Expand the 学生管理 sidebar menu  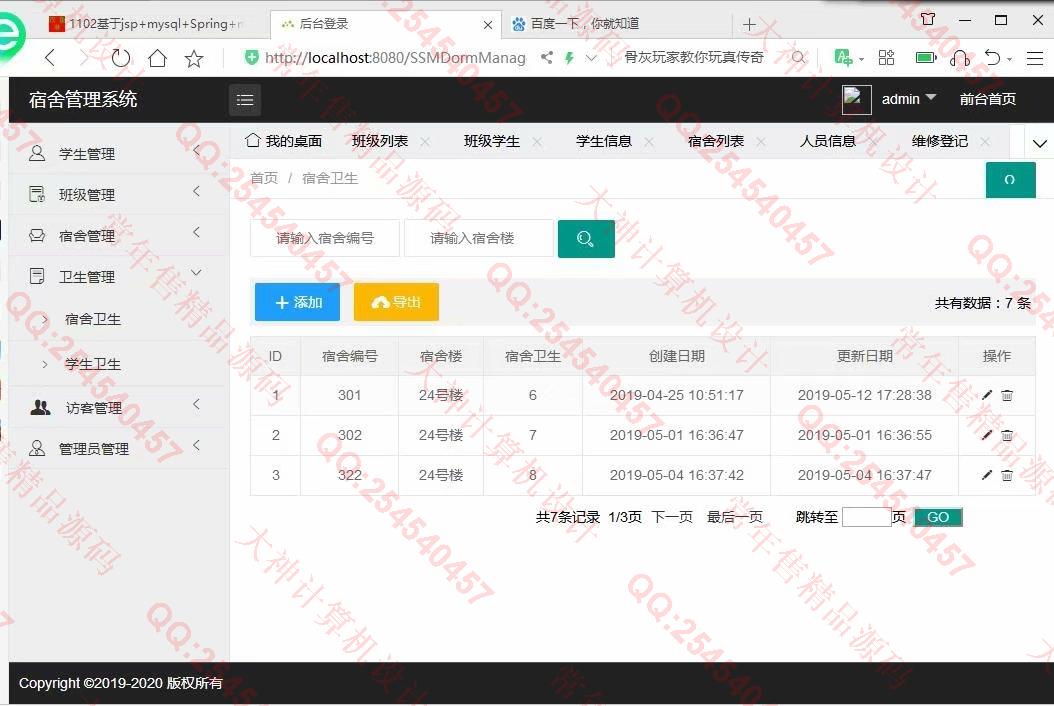click(x=119, y=154)
